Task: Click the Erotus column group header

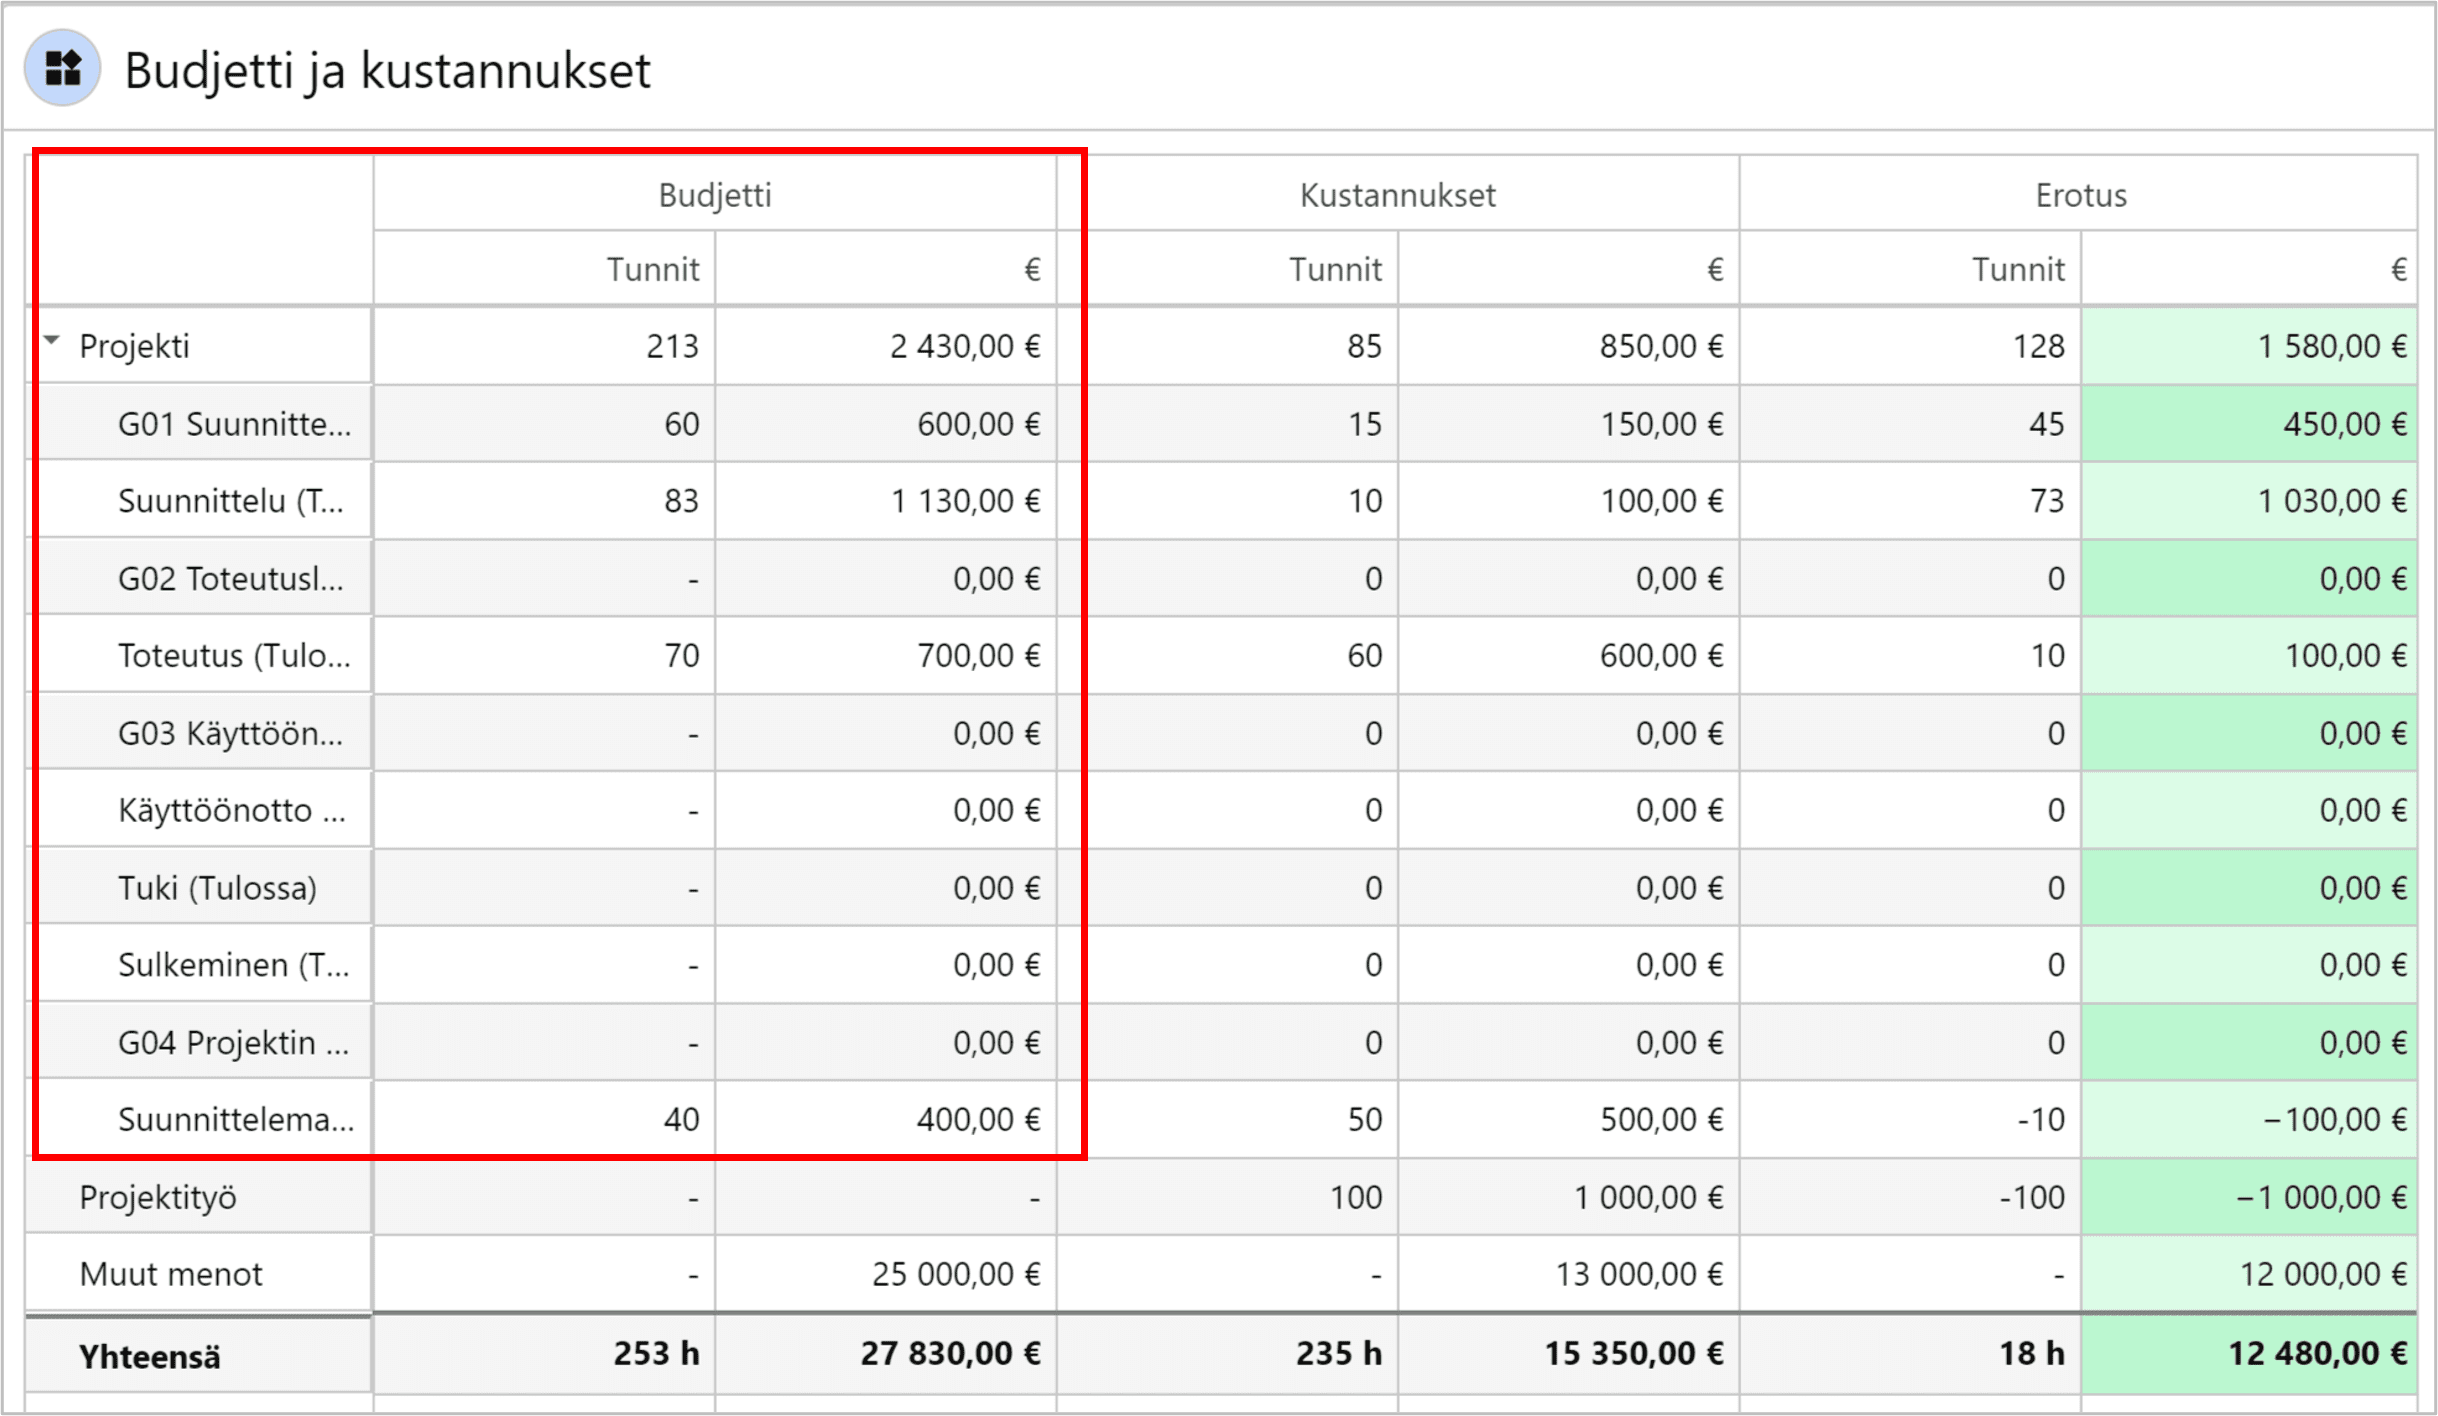Action: coord(2080,195)
